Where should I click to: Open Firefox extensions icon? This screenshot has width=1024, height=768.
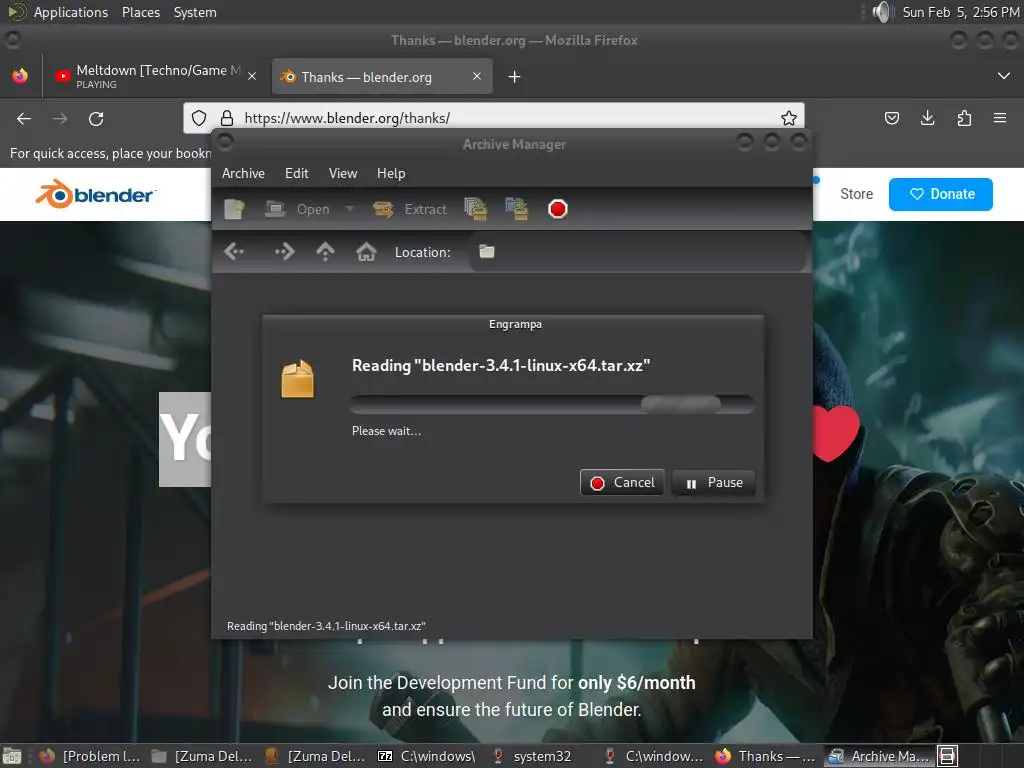pyautogui.click(x=964, y=118)
